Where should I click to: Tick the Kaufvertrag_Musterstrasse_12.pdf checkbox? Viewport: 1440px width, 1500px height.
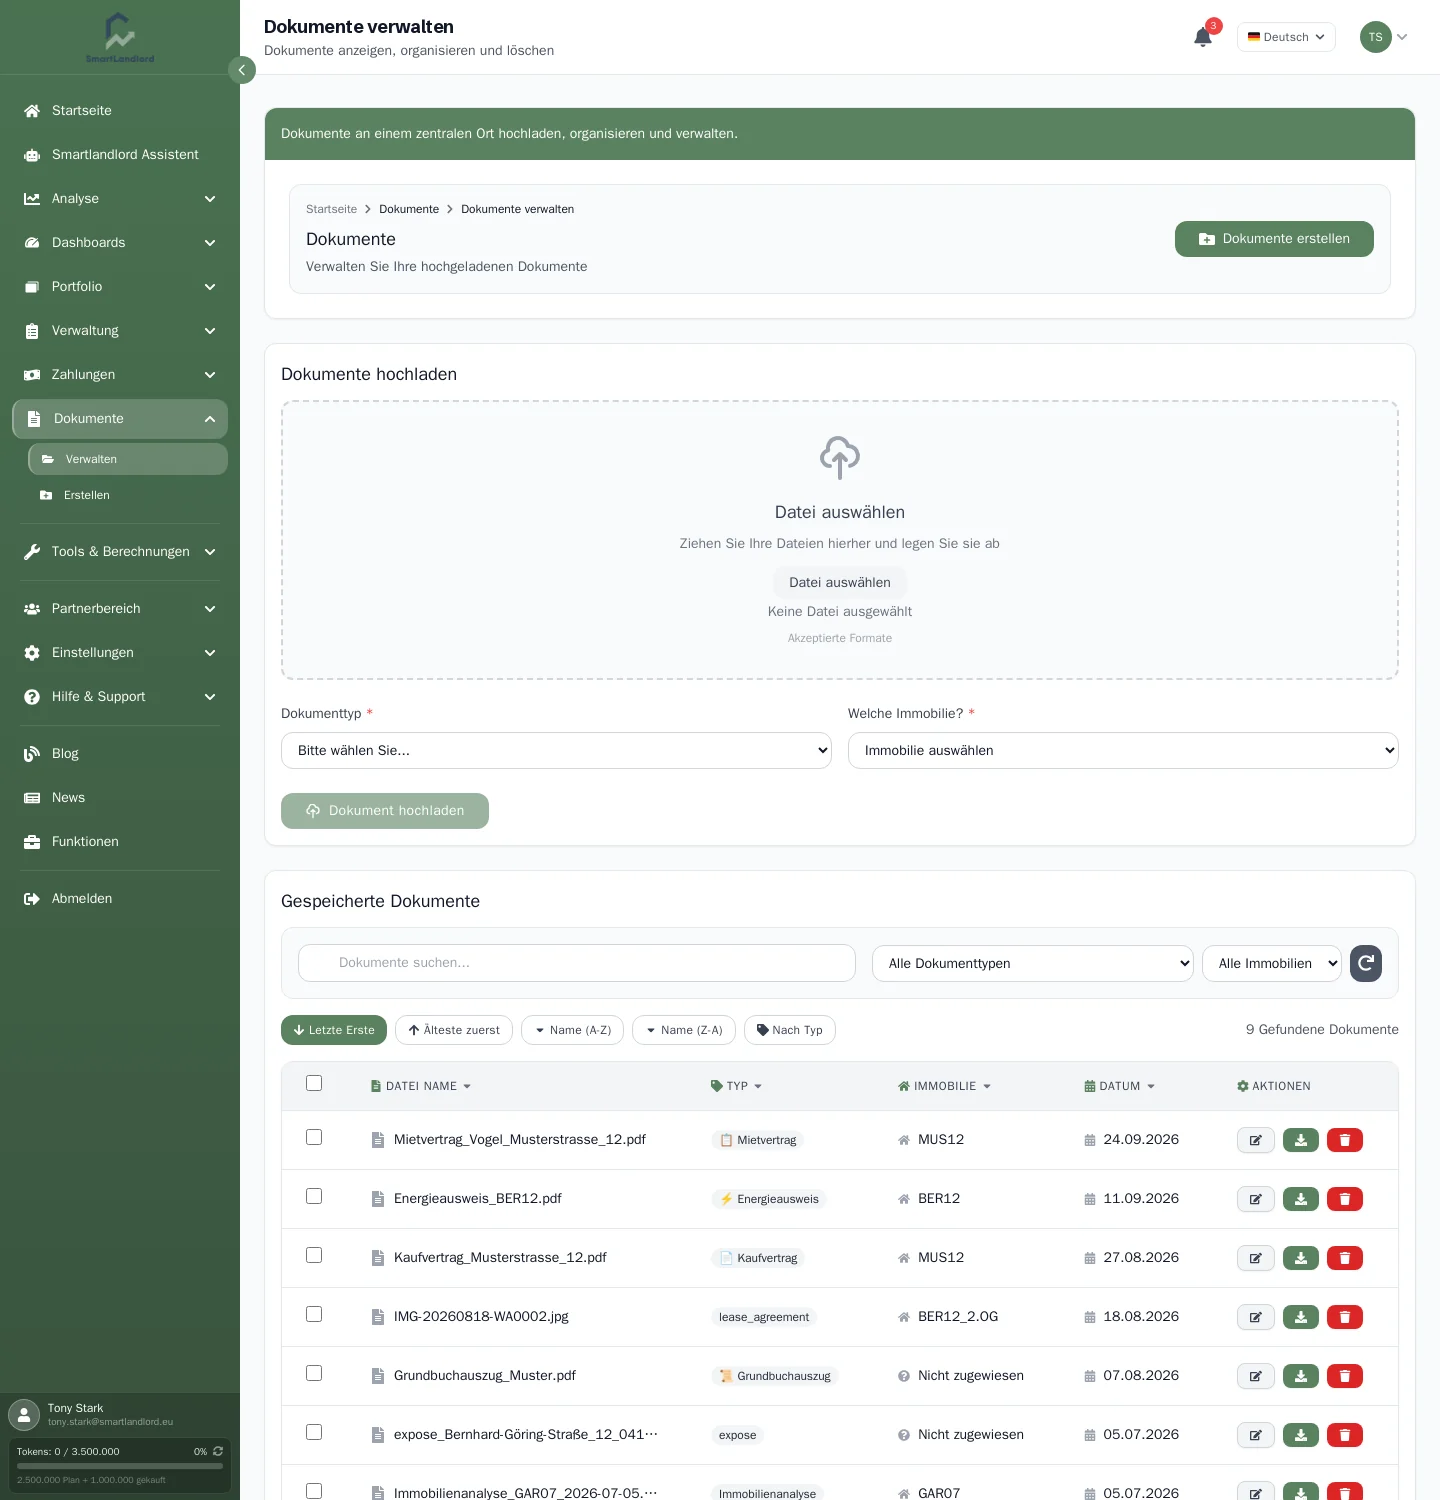(x=314, y=1255)
